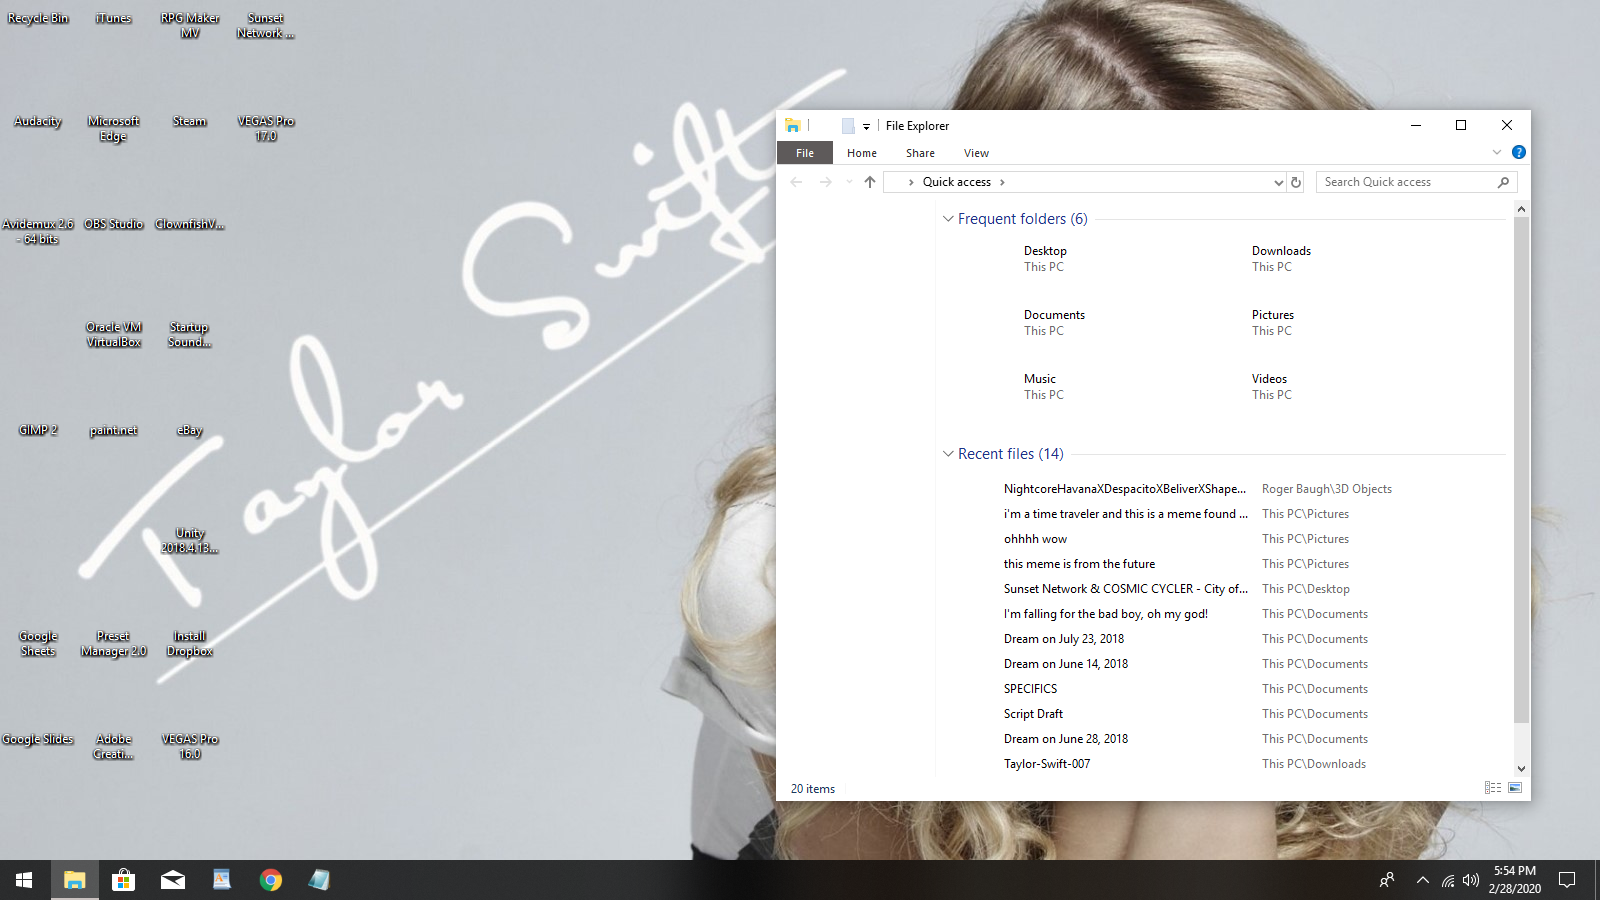1600x900 pixels.
Task: Collapse the Frequent folders group
Action: (x=948, y=219)
